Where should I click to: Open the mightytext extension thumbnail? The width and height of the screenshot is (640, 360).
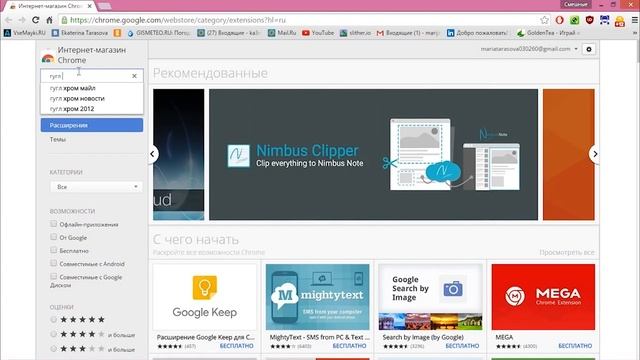[318, 297]
